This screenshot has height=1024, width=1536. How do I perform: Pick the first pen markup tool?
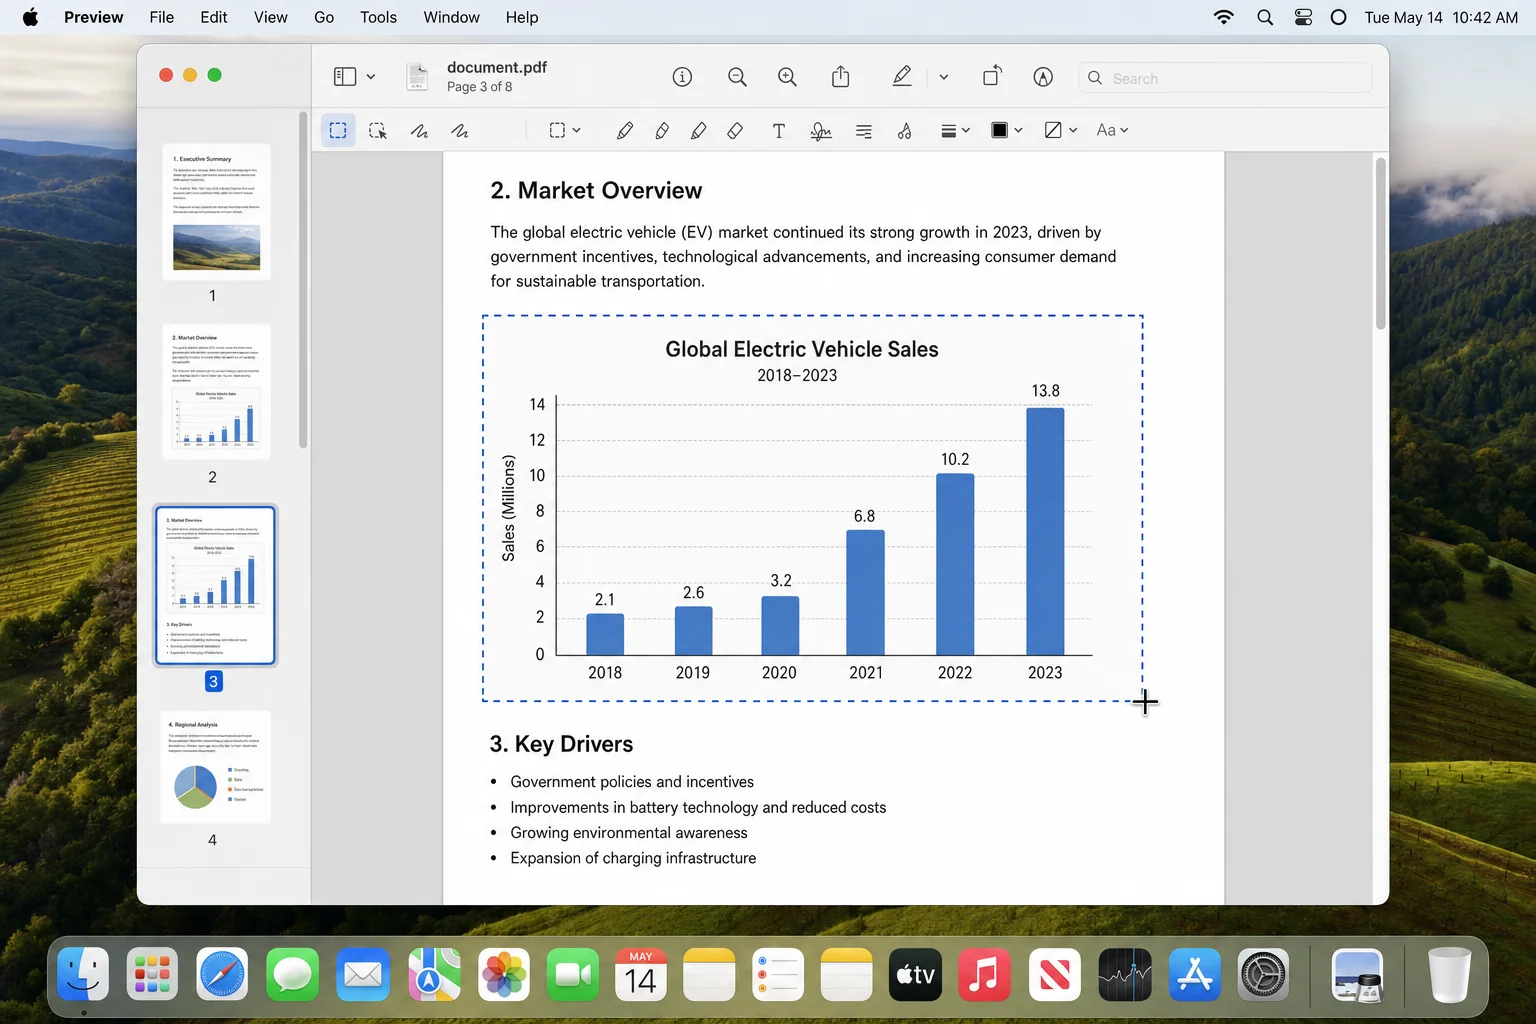[x=625, y=130]
